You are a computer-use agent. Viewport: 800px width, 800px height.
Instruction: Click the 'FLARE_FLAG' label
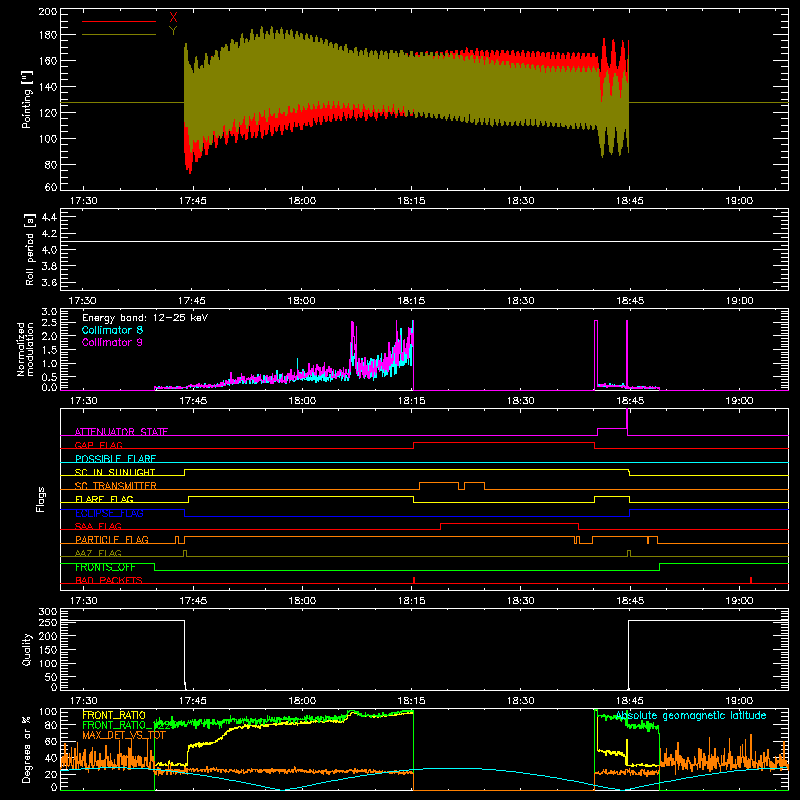(x=104, y=499)
